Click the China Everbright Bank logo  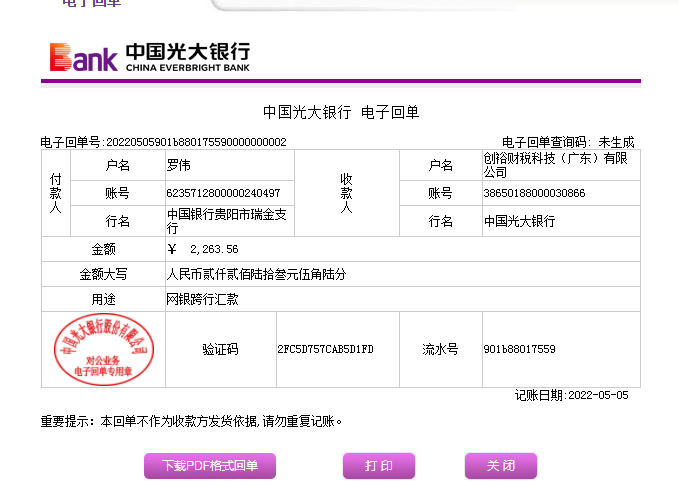pos(150,57)
